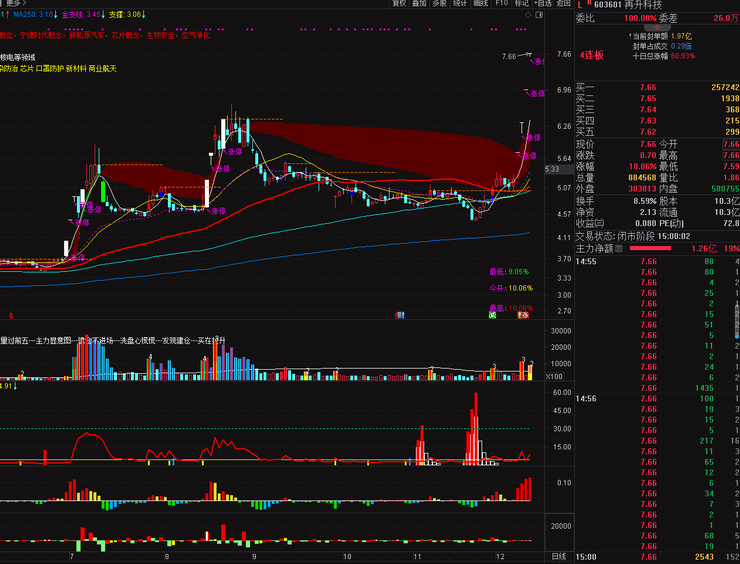Screen dimensions: 740x564
Task: Click the 统计 statistics button
Action: (460, 4)
